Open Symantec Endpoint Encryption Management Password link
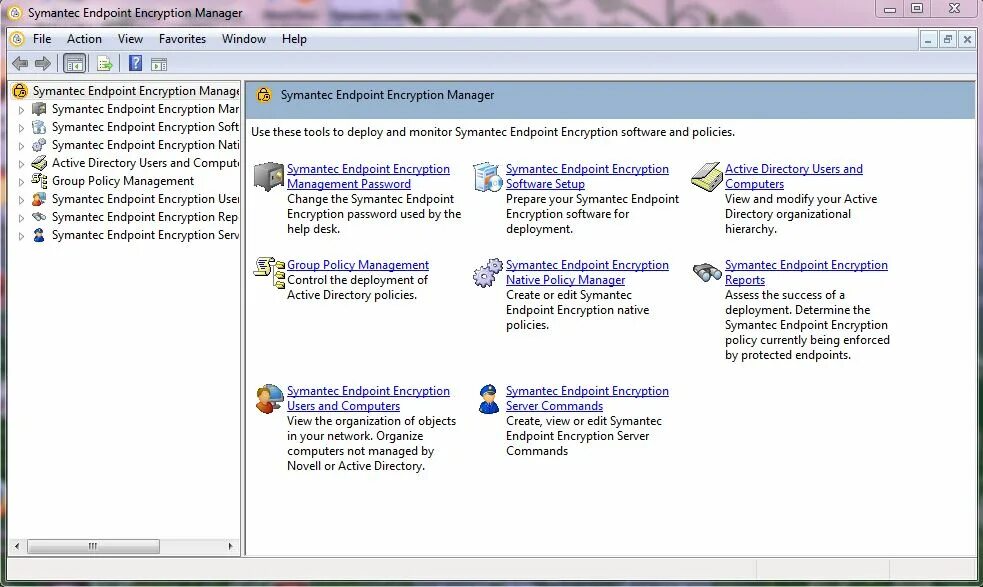This screenshot has width=983, height=587. [x=368, y=176]
